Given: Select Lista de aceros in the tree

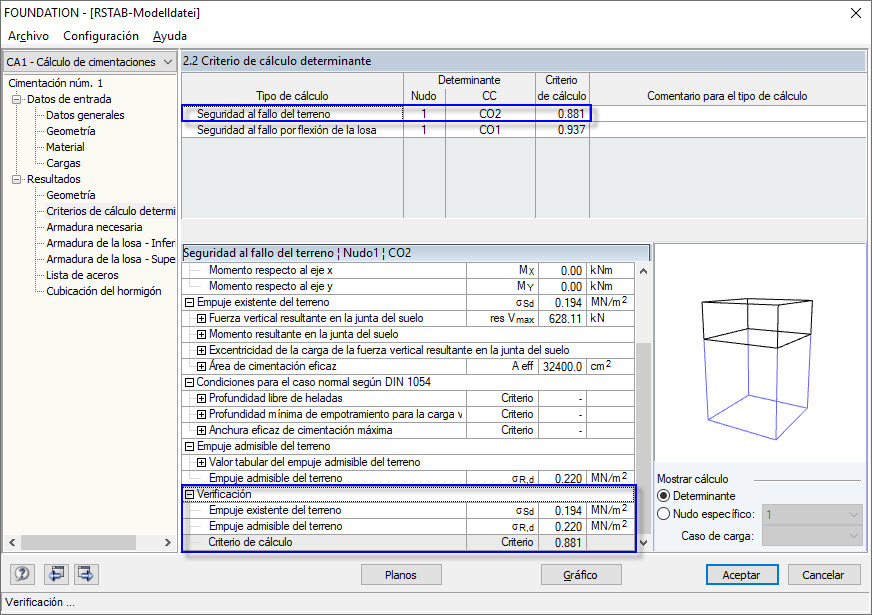Looking at the screenshot, I should [82, 275].
